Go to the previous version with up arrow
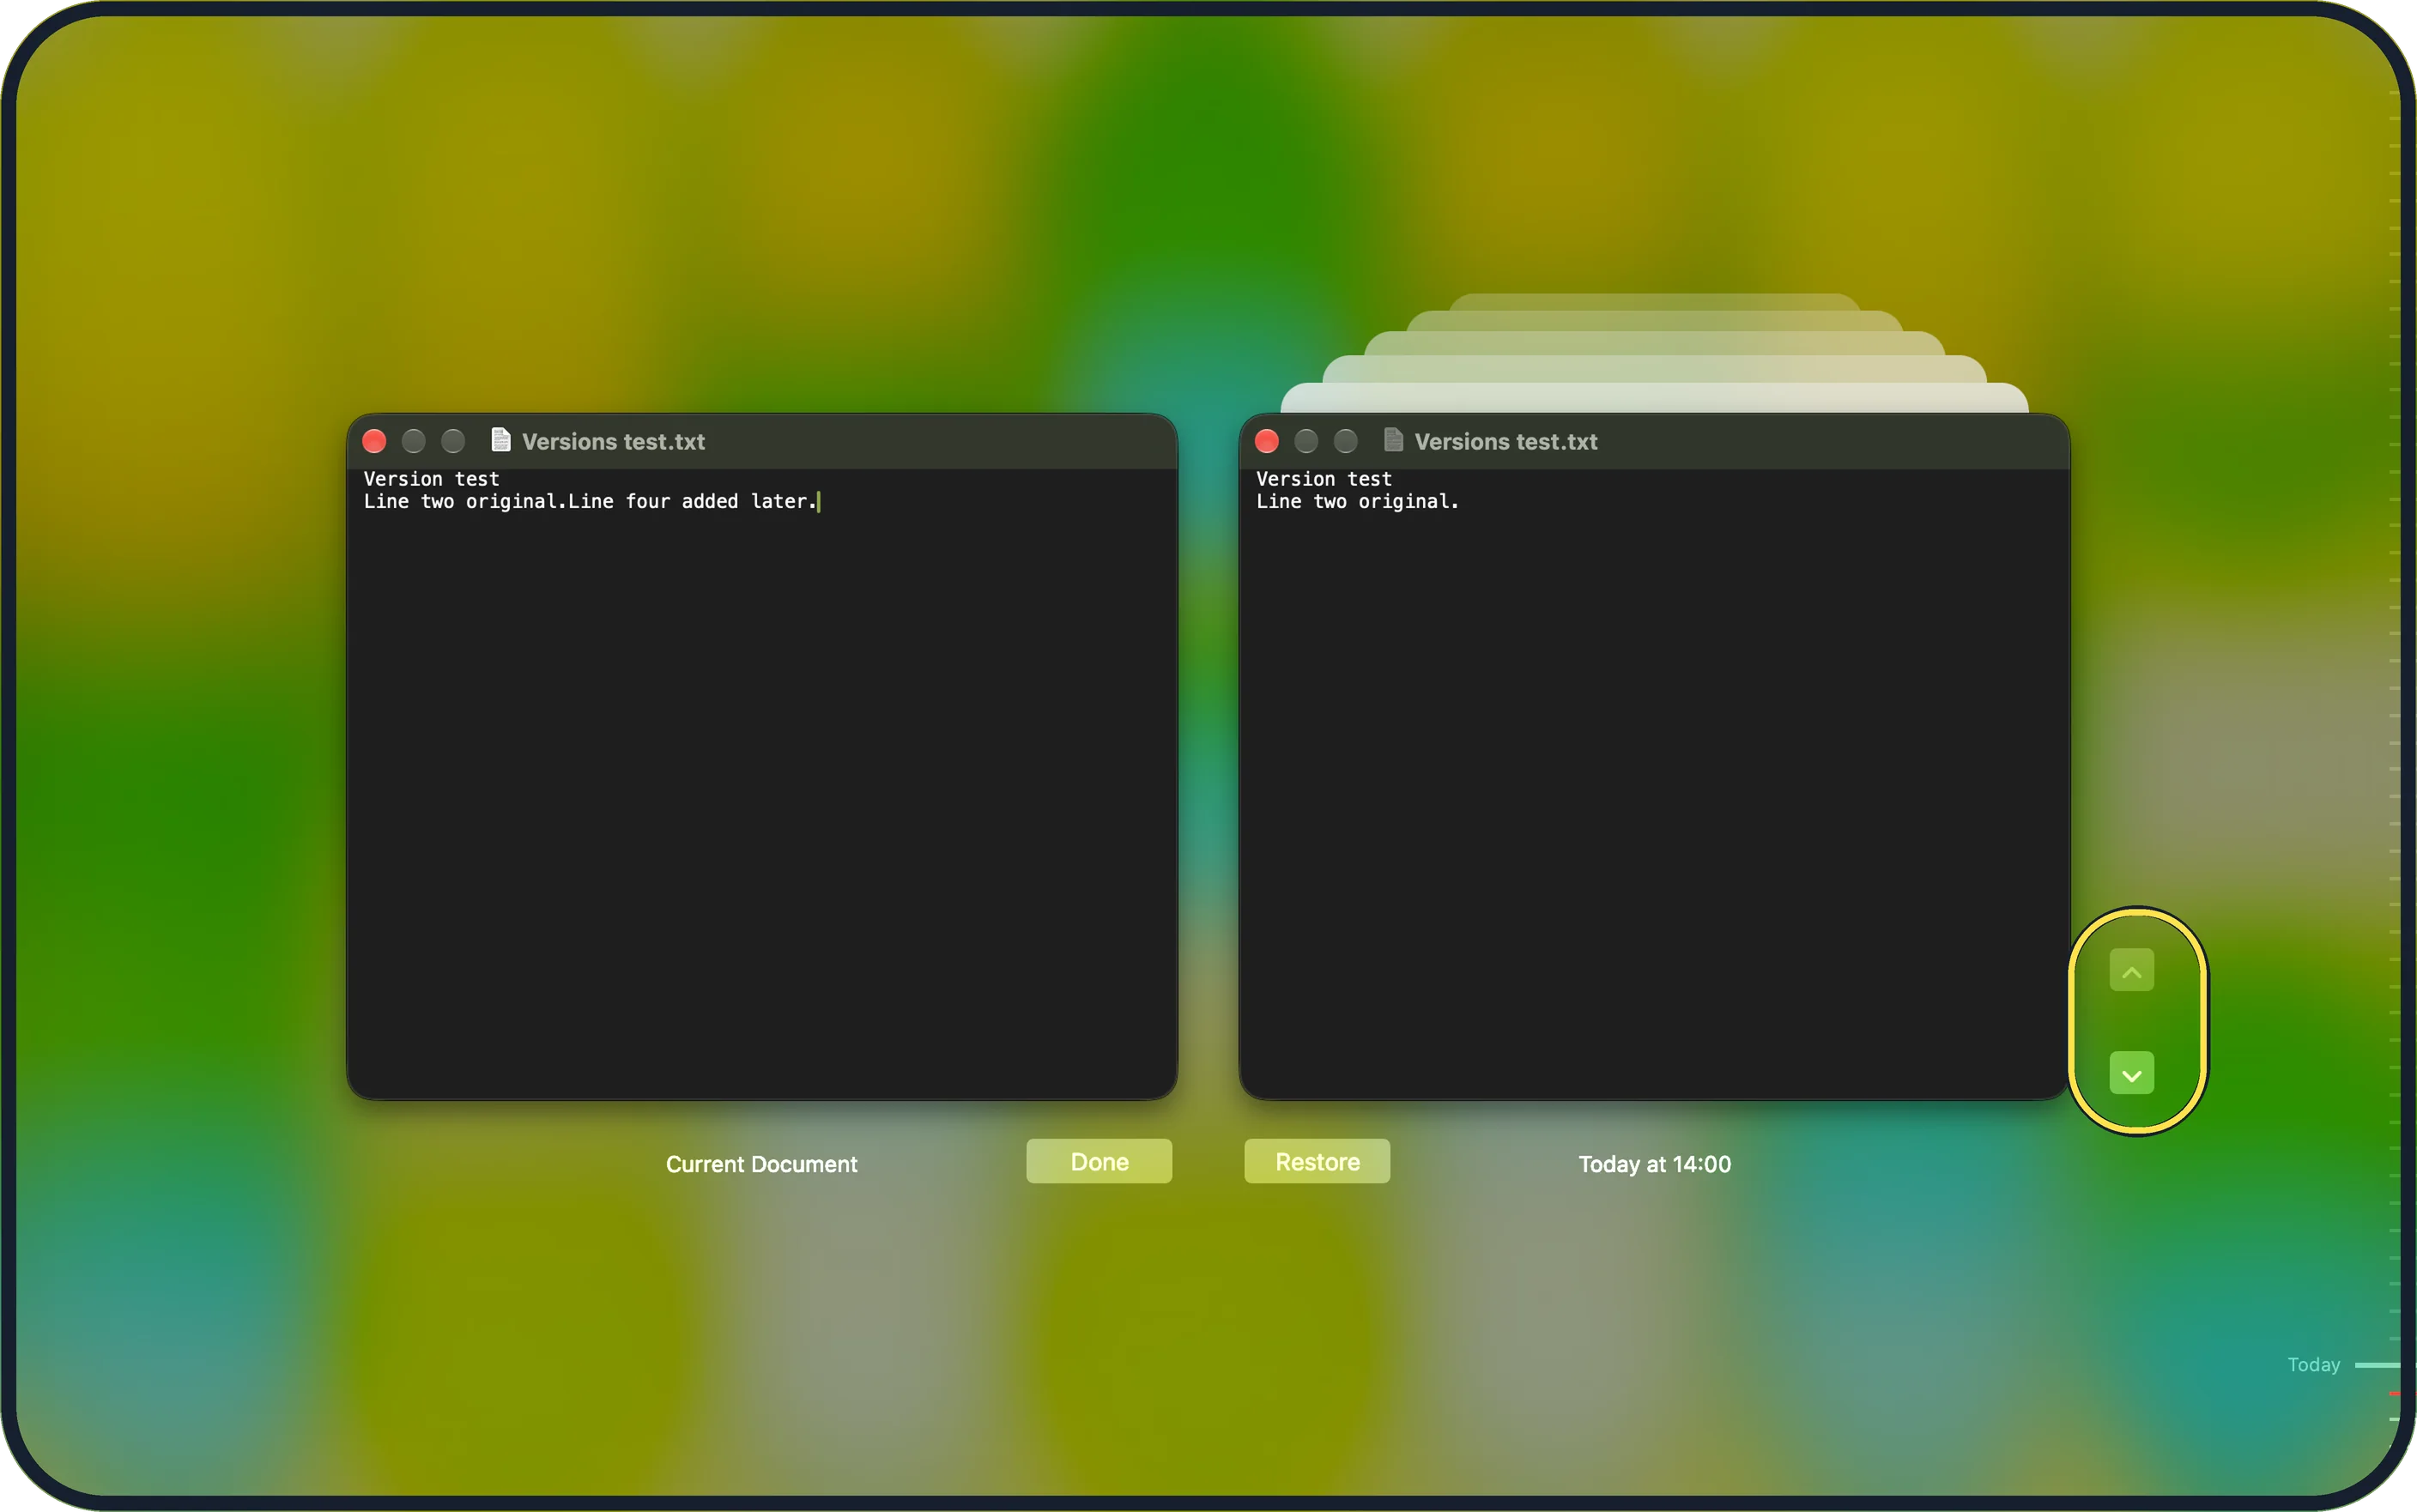 click(2131, 970)
